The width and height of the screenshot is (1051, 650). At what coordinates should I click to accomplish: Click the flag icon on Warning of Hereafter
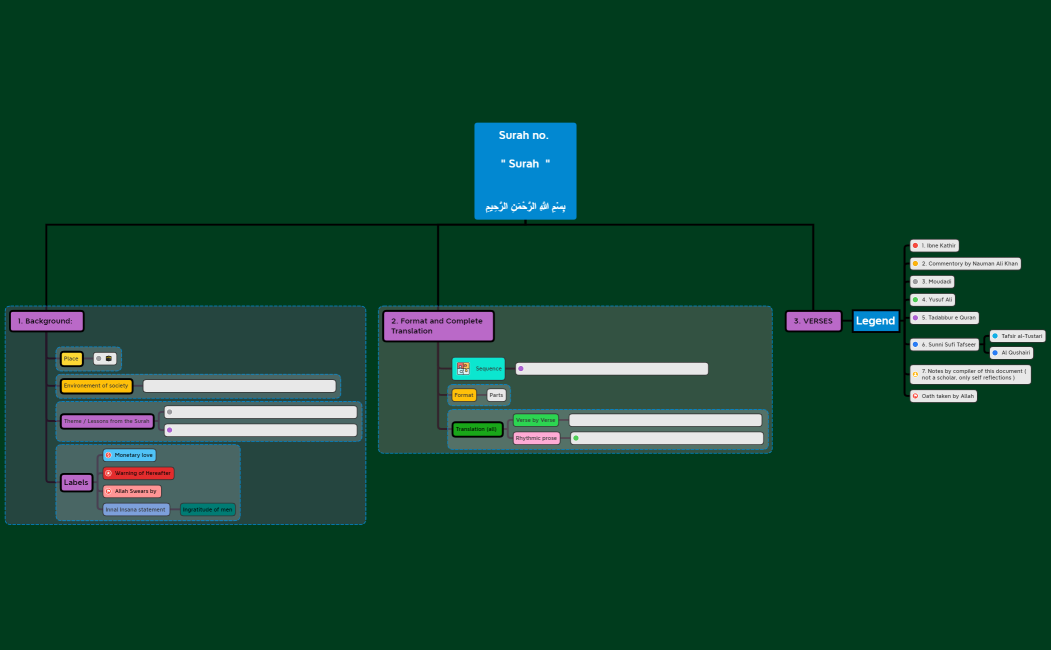pyautogui.click(x=109, y=473)
